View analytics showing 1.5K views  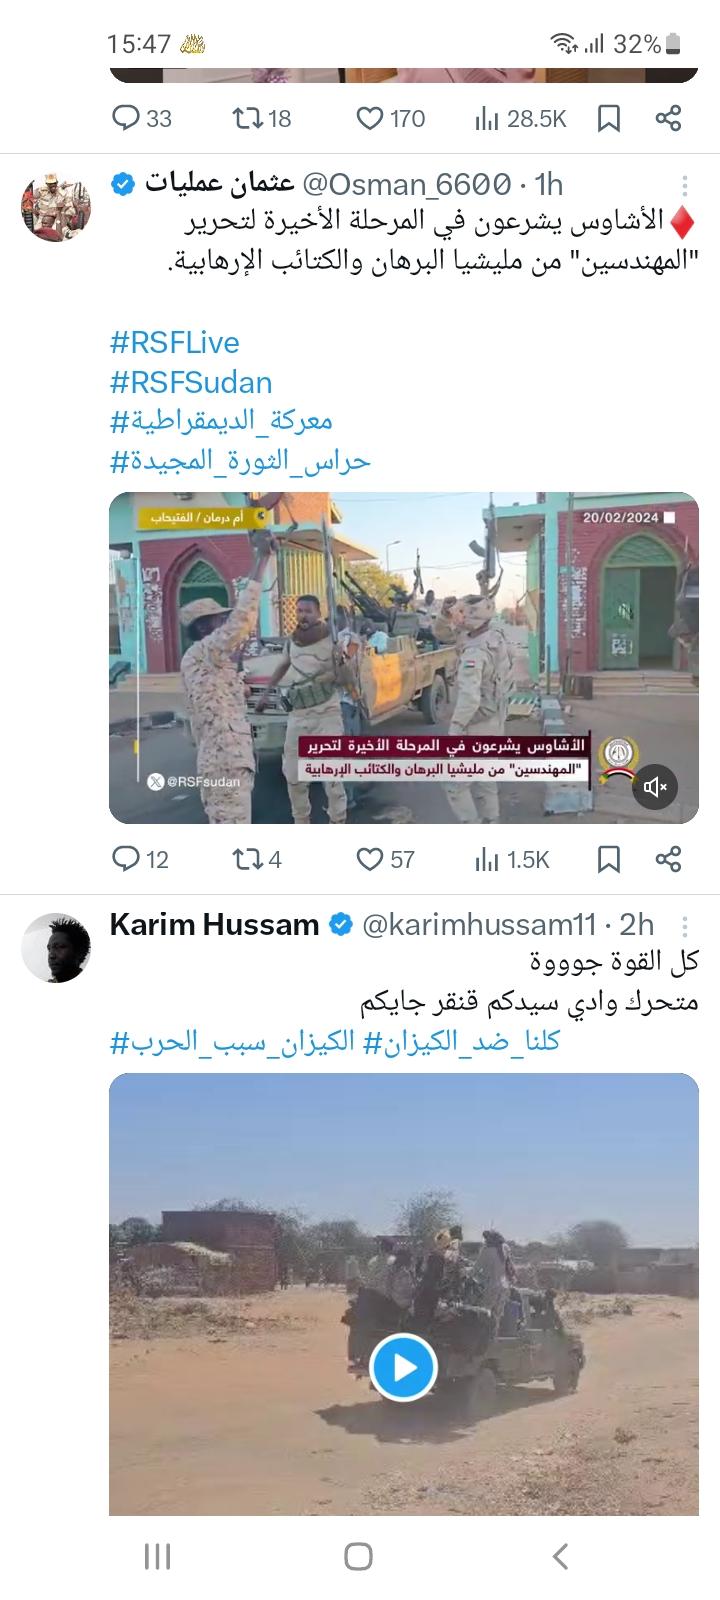pyautogui.click(x=512, y=859)
